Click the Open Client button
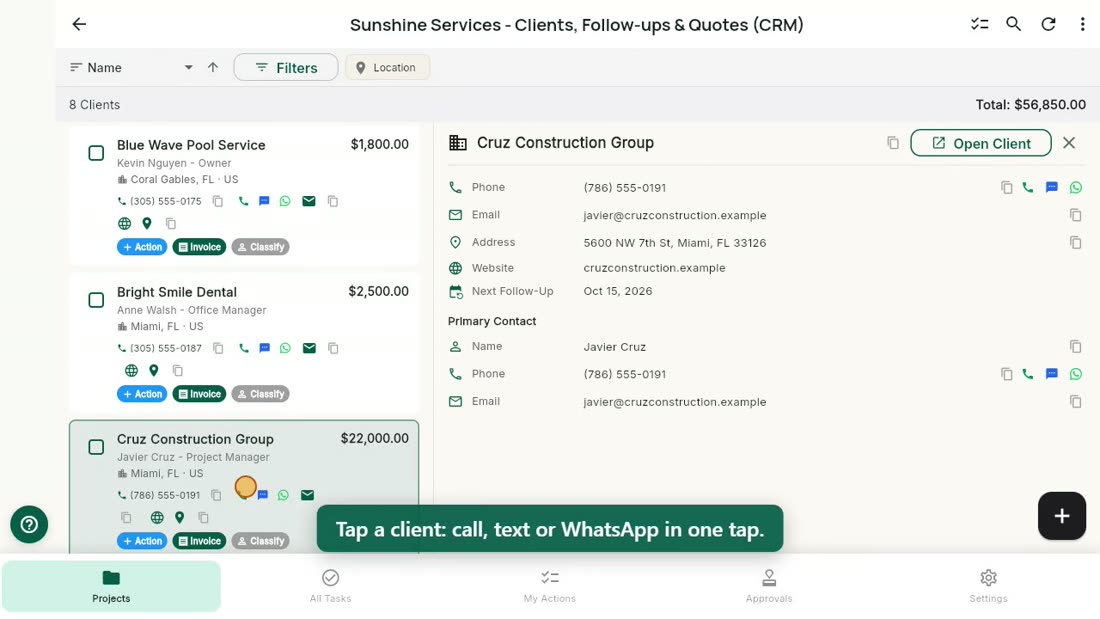 click(x=981, y=143)
